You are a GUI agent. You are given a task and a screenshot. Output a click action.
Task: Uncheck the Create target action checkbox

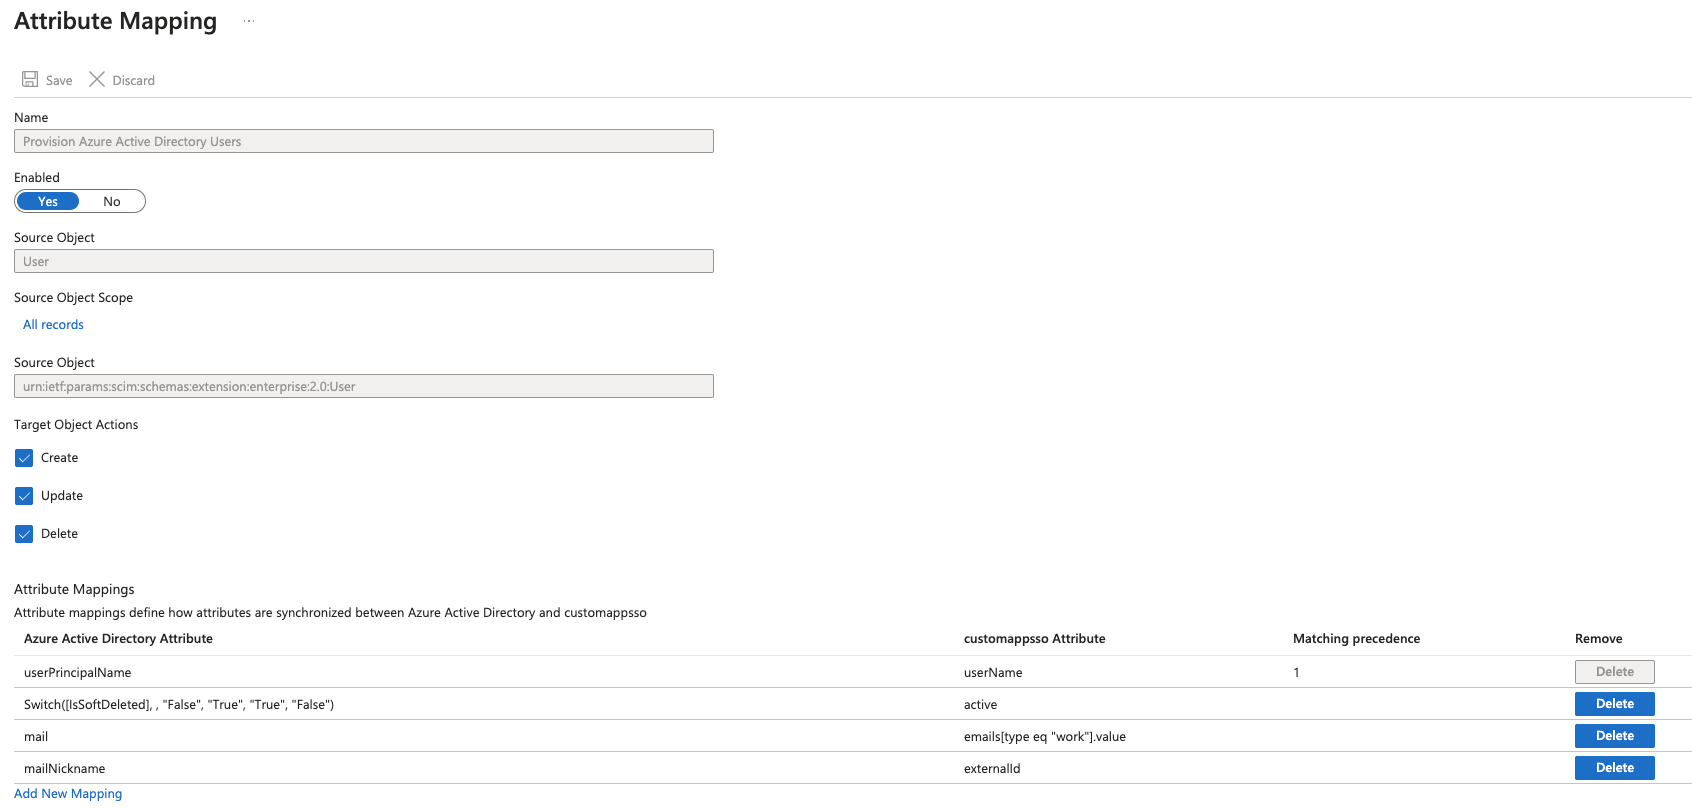25,458
